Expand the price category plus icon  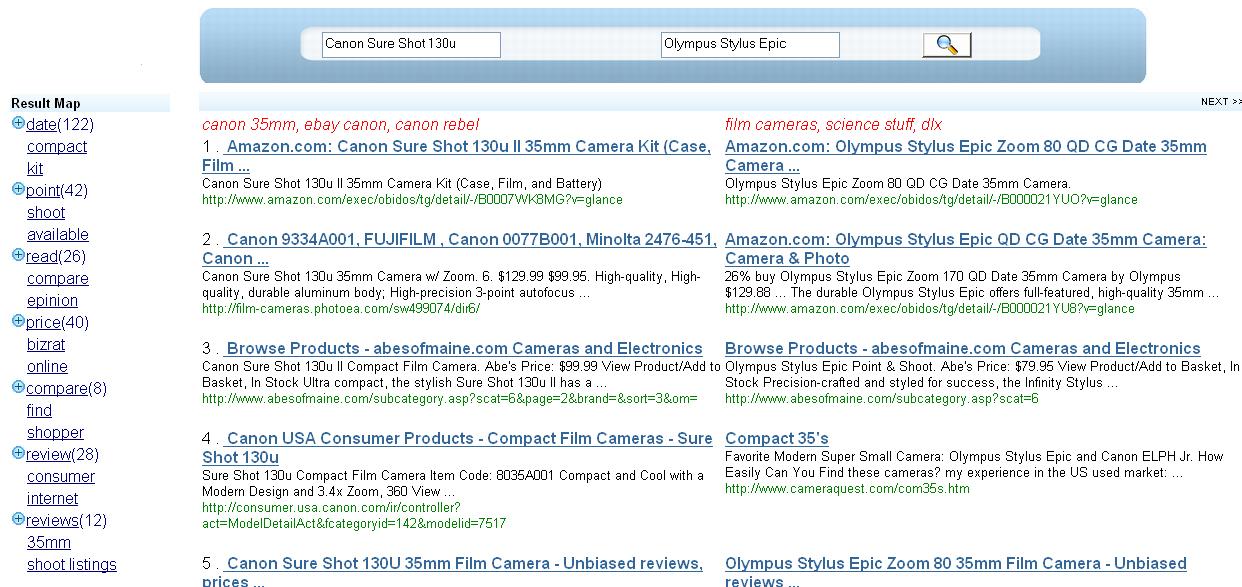coord(18,322)
